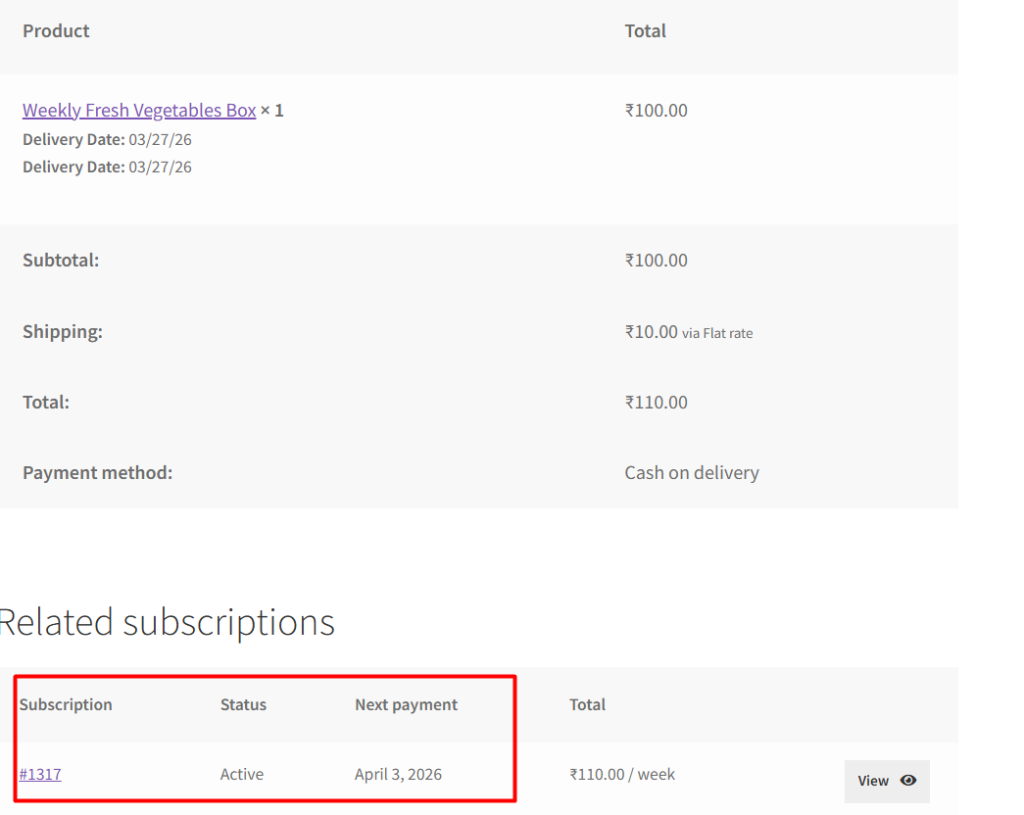Click the Payment method label
The height and width of the screenshot is (815, 1024).
coord(97,472)
